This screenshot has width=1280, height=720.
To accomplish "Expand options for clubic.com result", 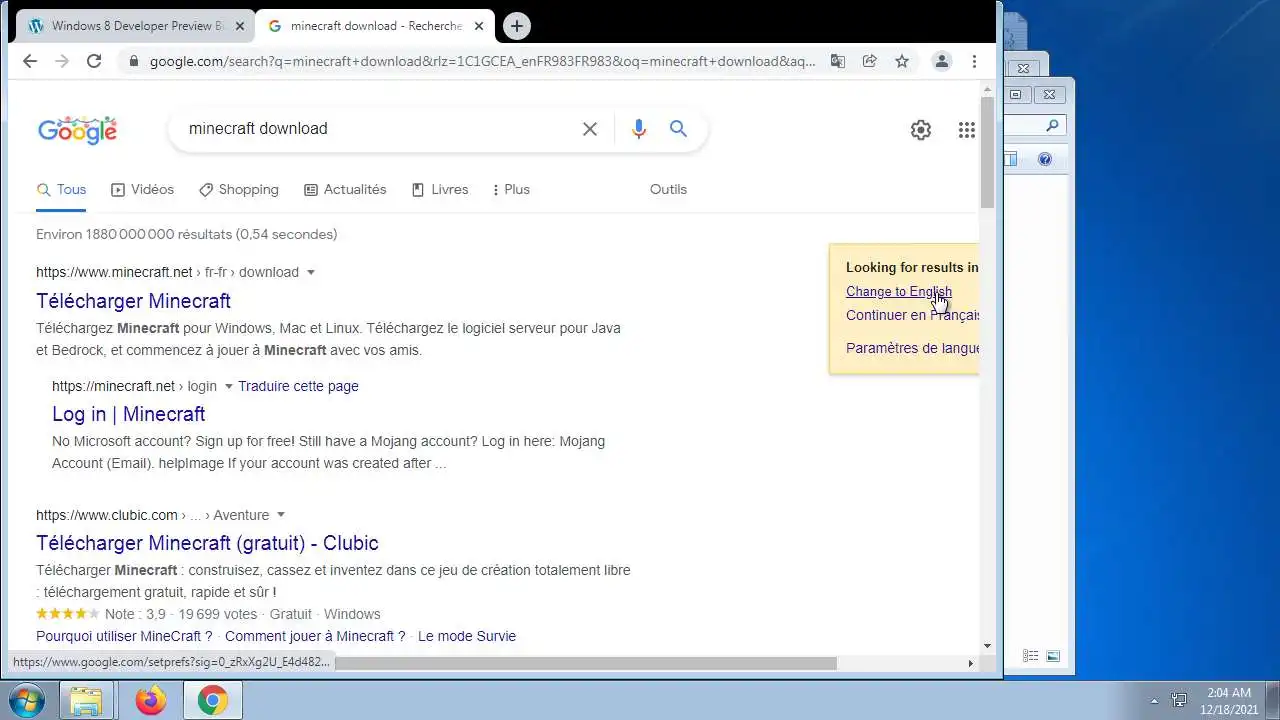I will click(281, 515).
